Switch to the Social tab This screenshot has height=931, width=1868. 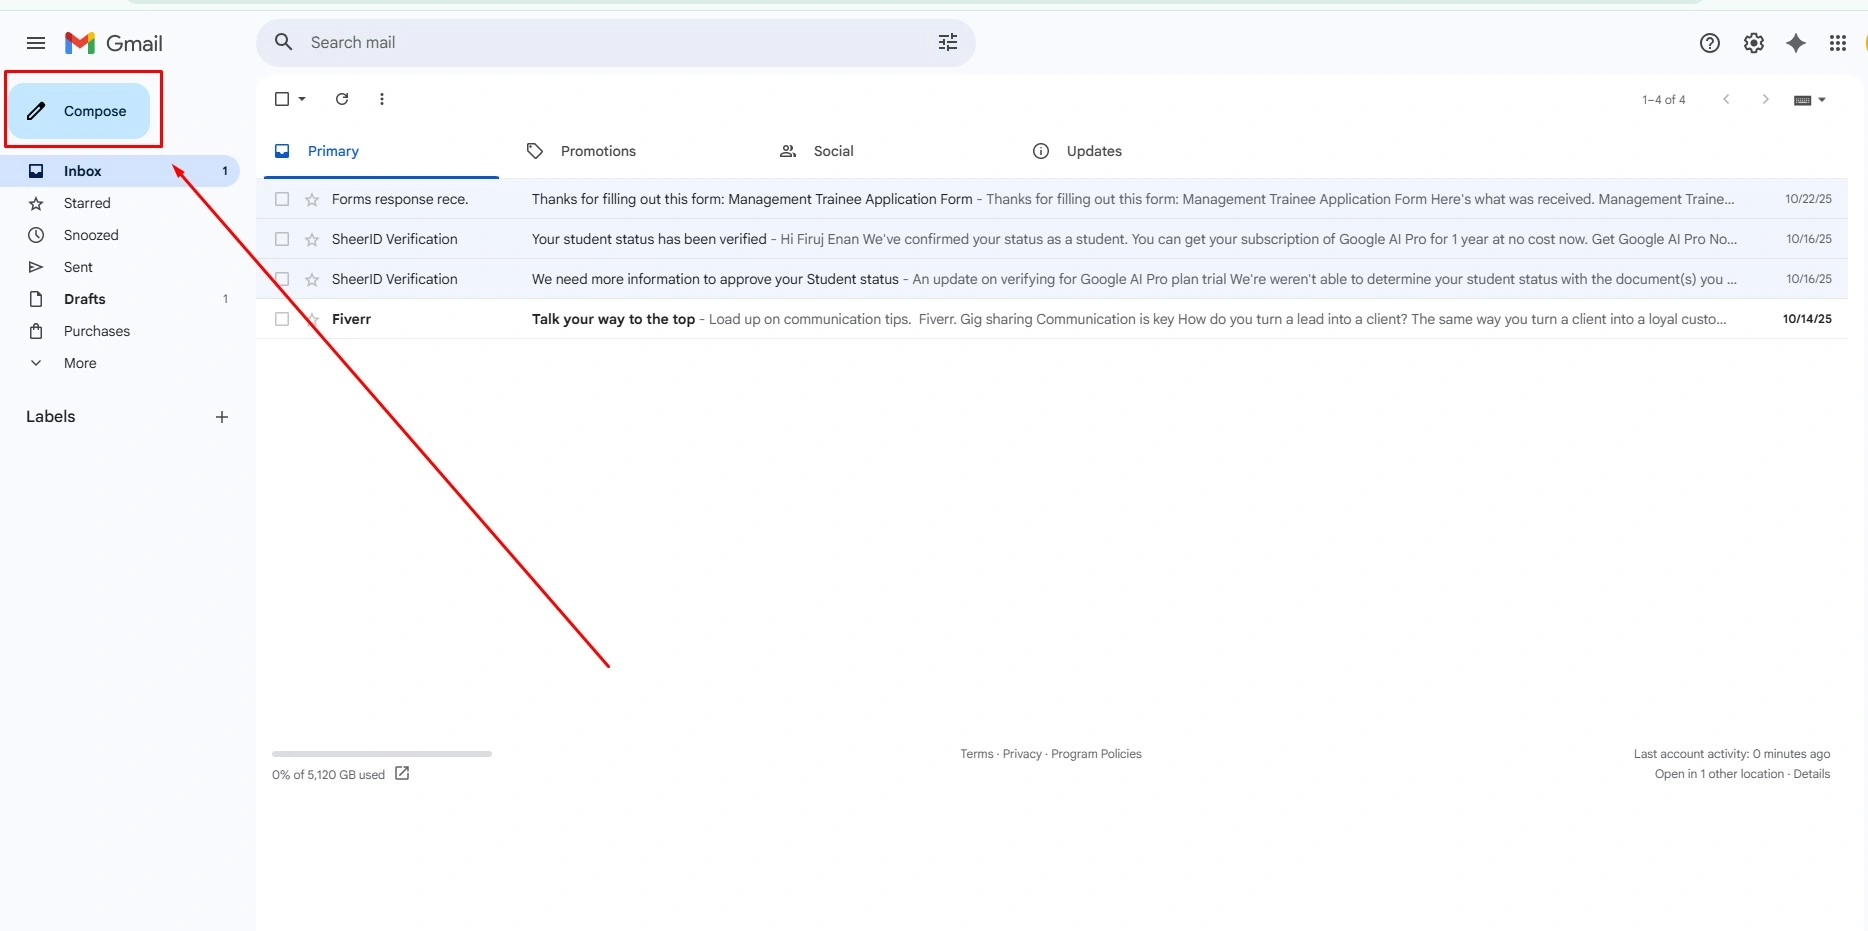click(833, 151)
